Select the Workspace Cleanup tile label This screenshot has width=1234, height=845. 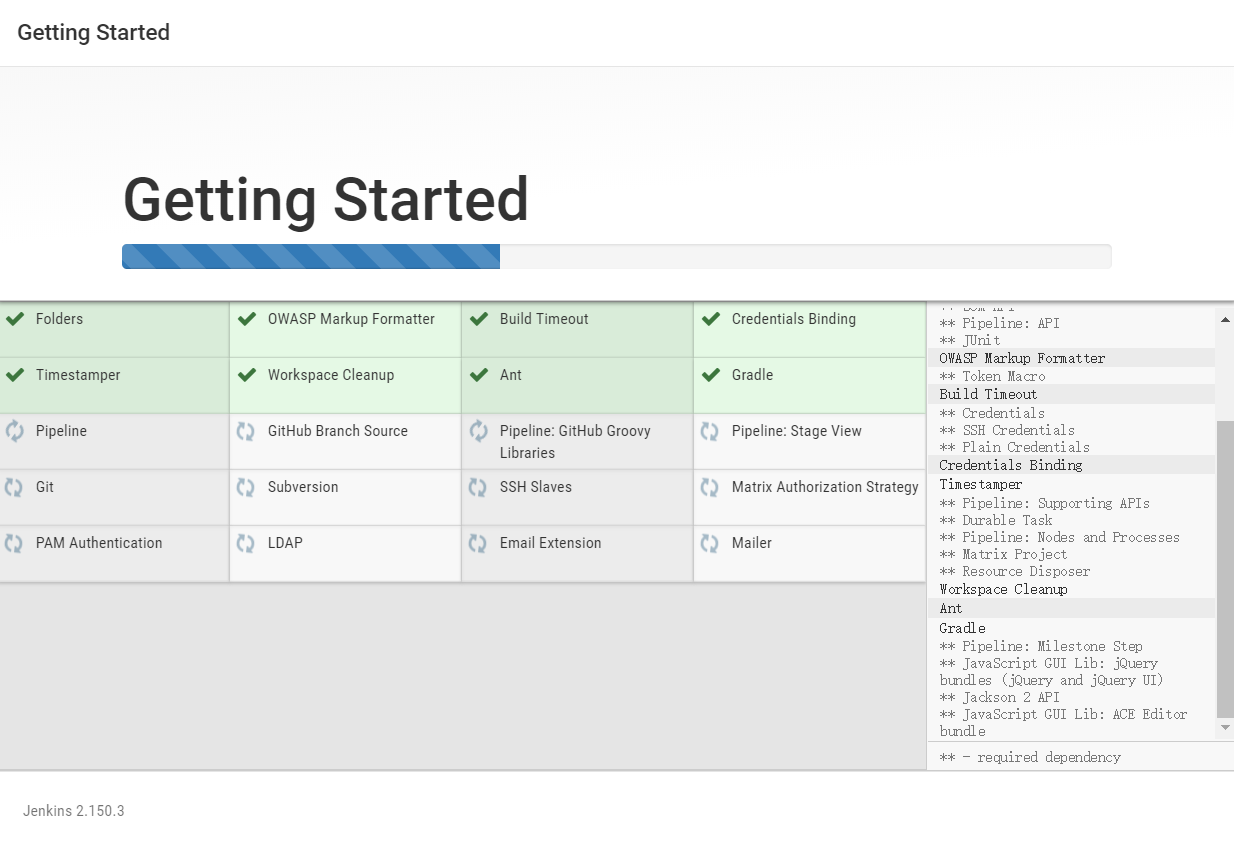coord(331,375)
